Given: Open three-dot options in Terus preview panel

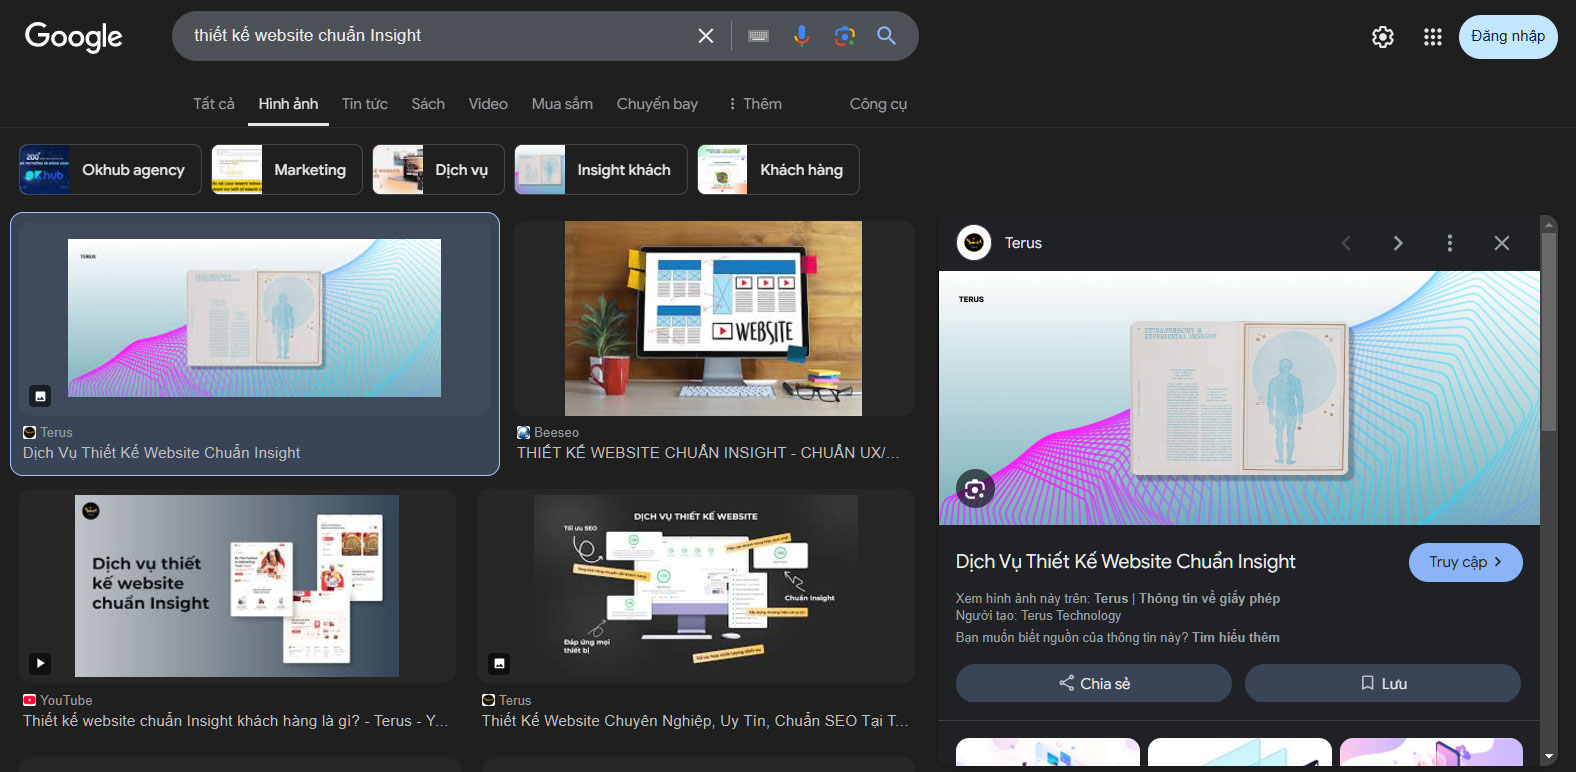Looking at the screenshot, I should click(1450, 243).
